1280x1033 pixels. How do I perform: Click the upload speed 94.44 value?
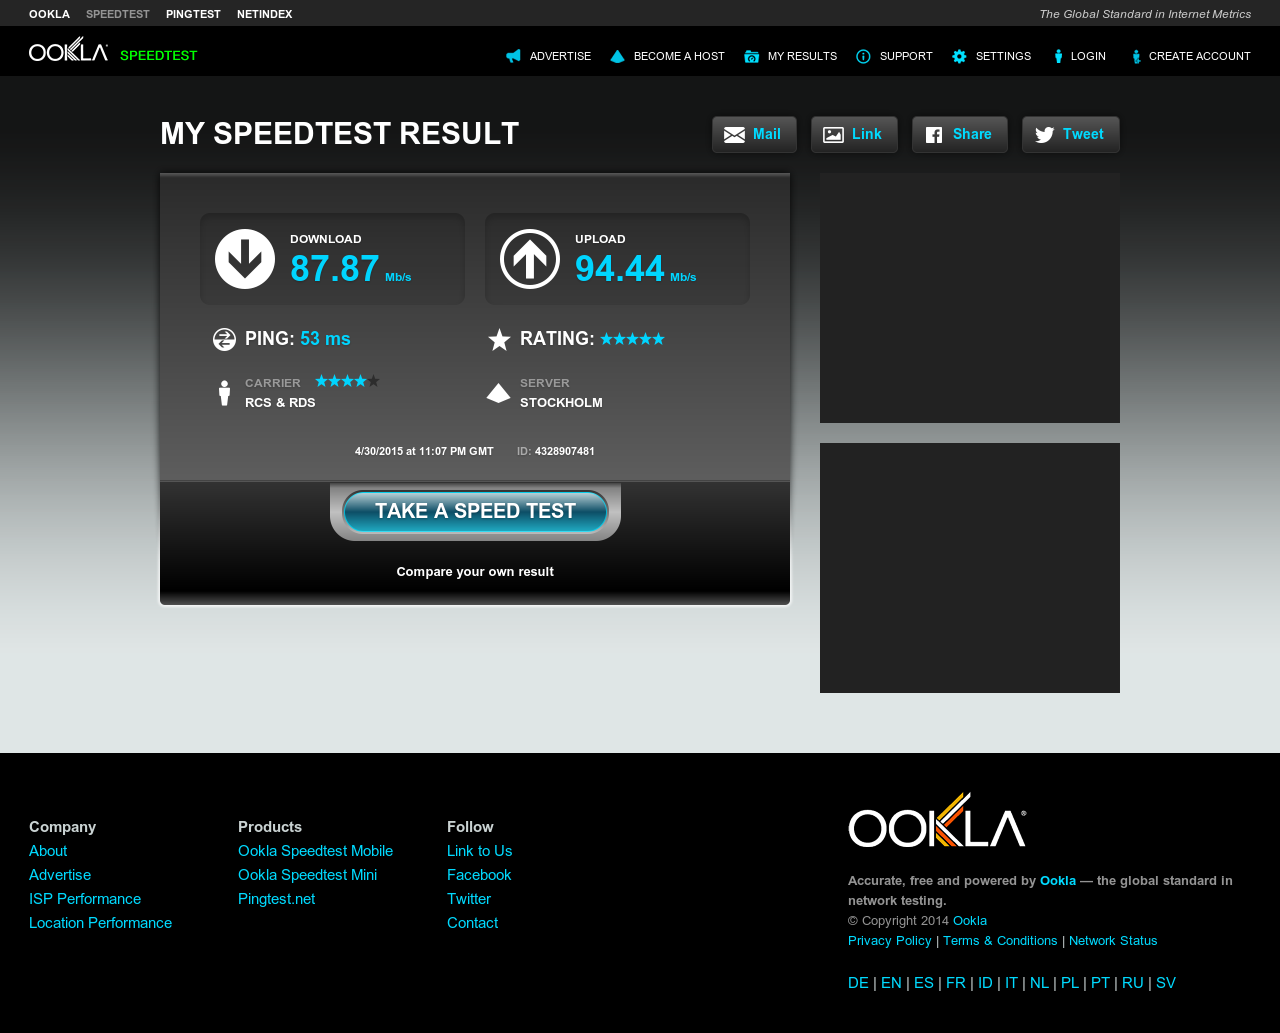pyautogui.click(x=620, y=269)
